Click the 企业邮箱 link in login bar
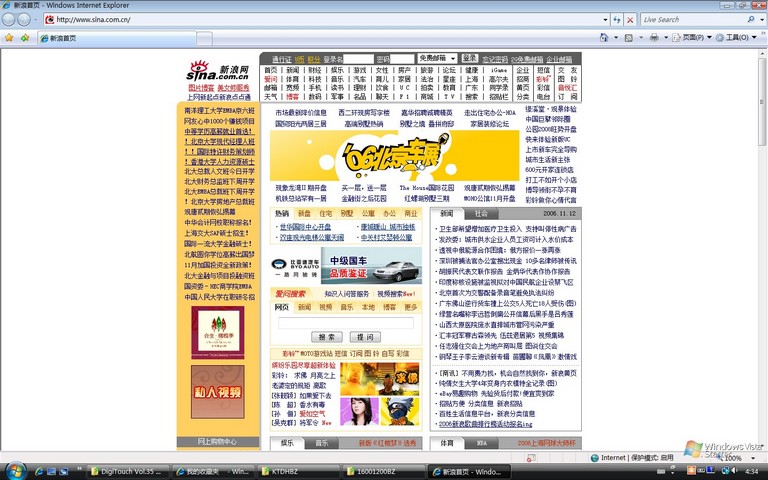This screenshot has width=768, height=480. pyautogui.click(x=559, y=59)
